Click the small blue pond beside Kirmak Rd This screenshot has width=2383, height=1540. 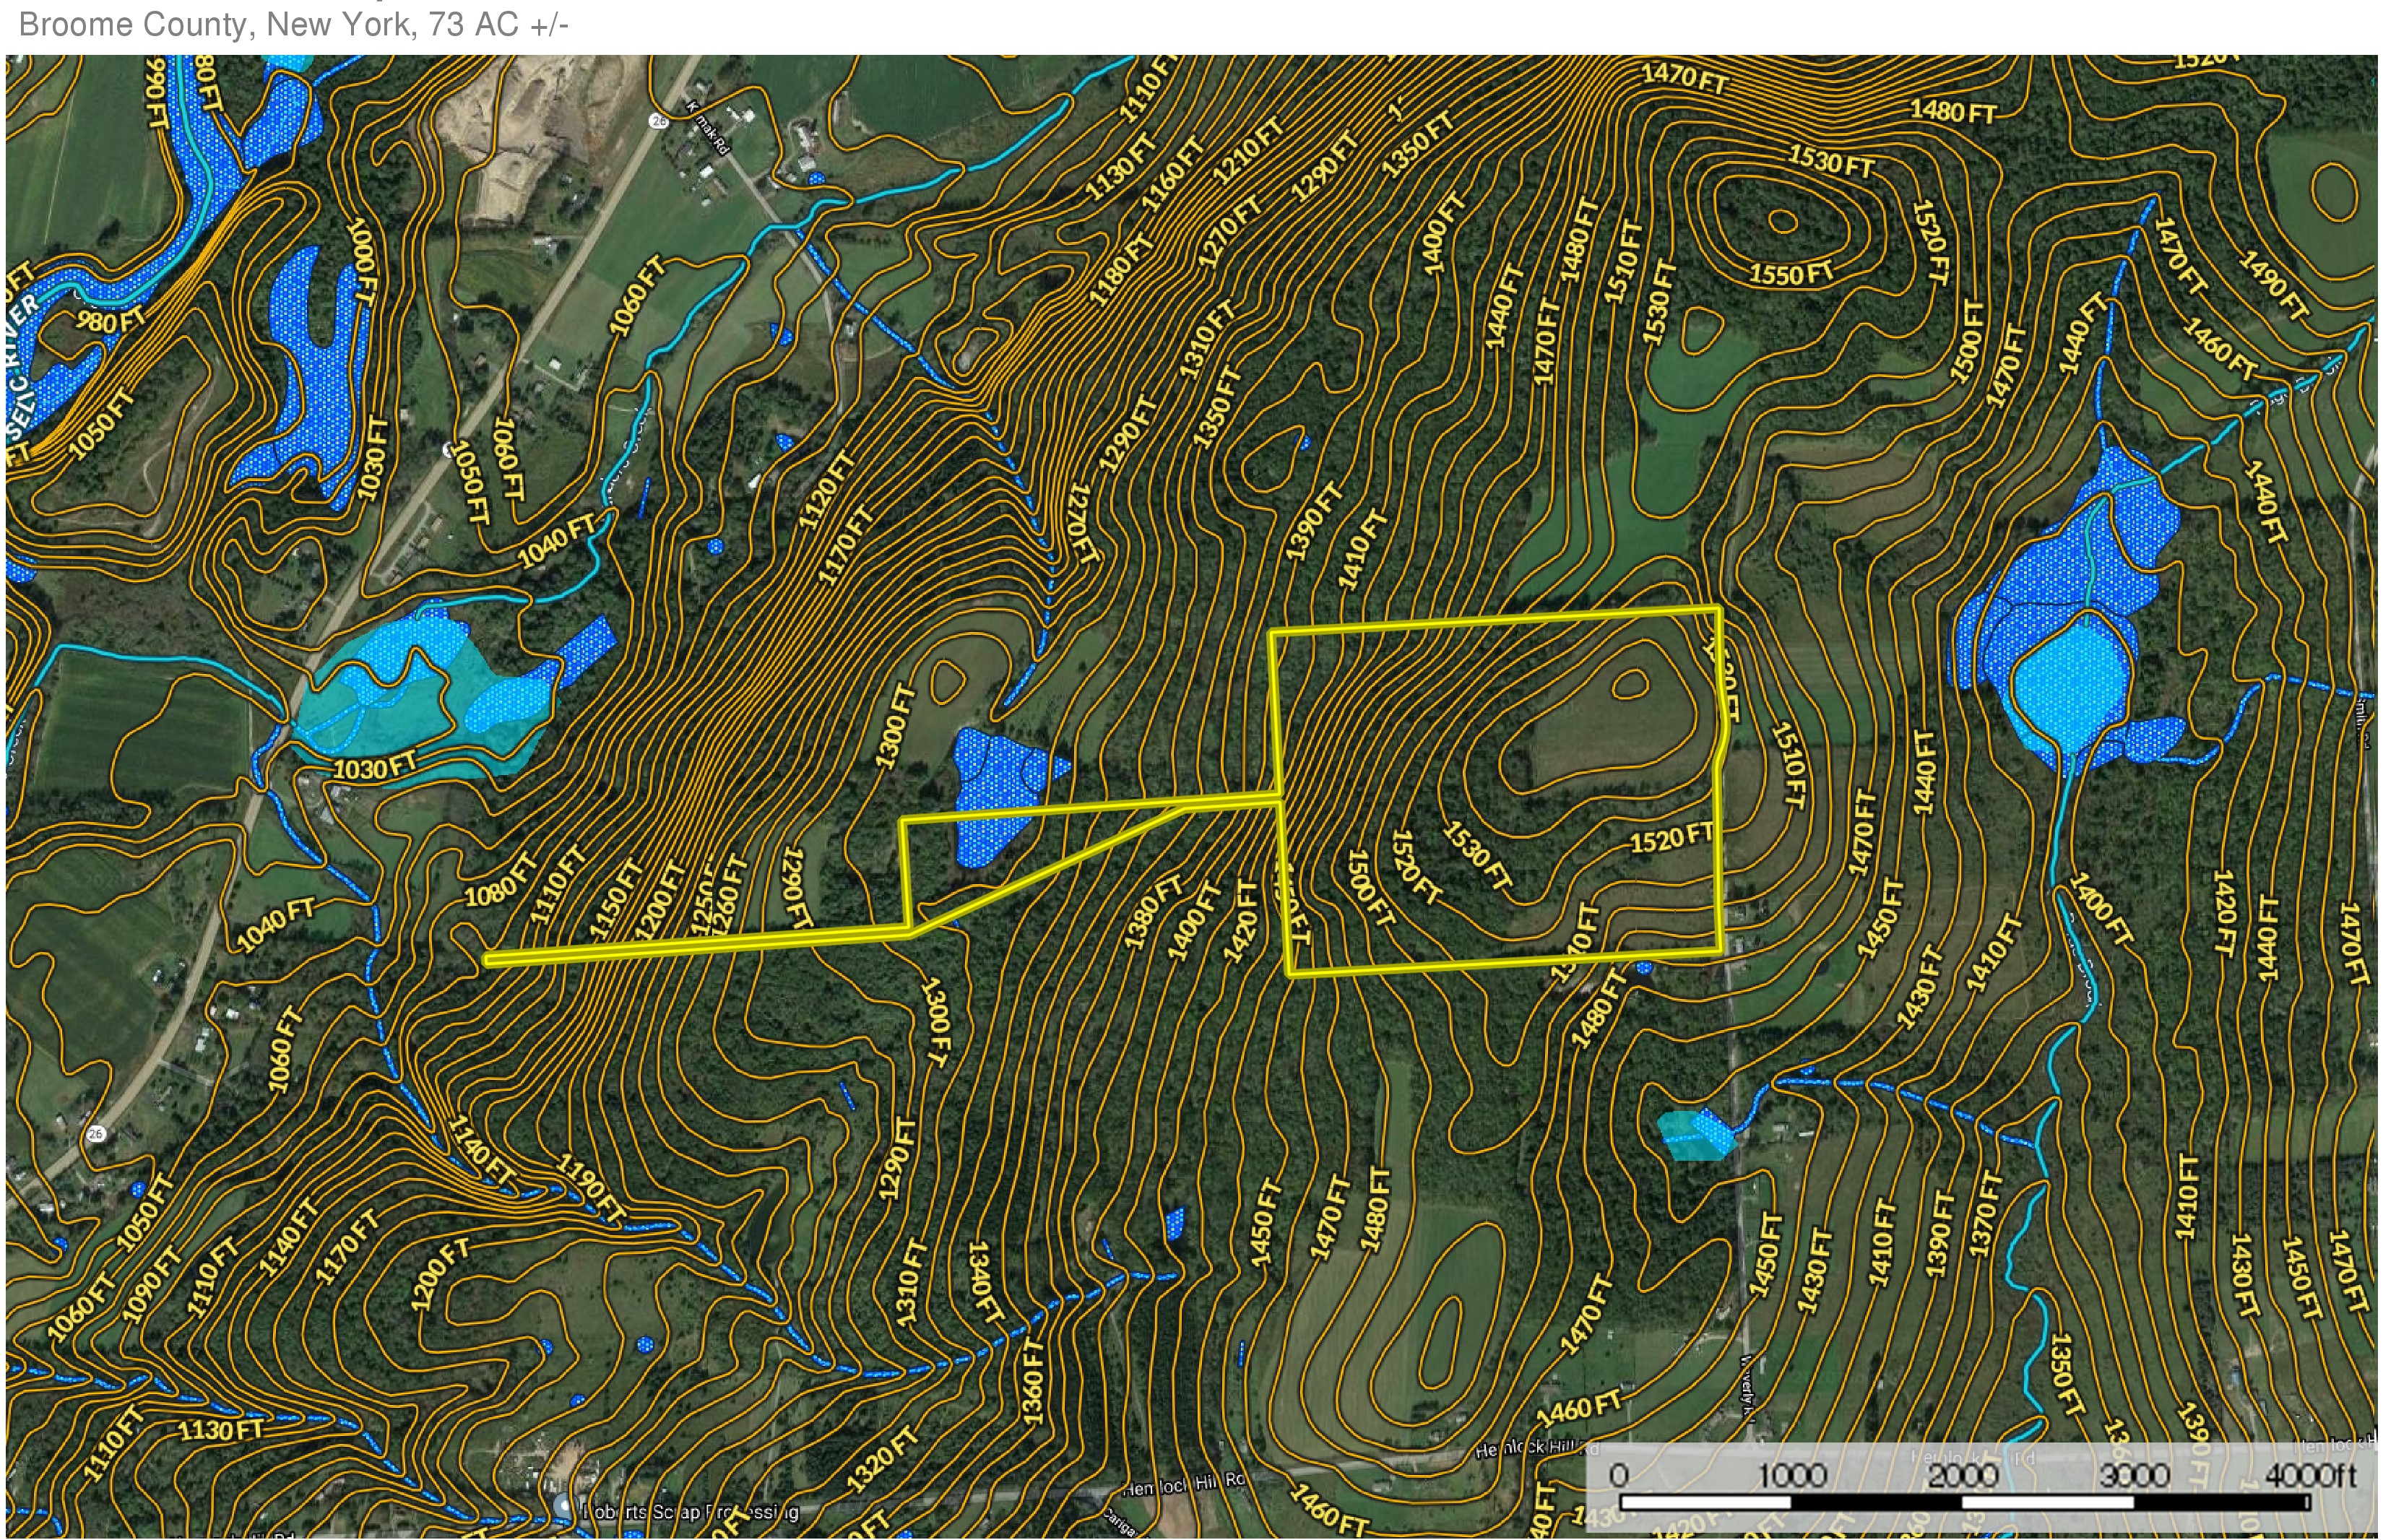click(817, 179)
